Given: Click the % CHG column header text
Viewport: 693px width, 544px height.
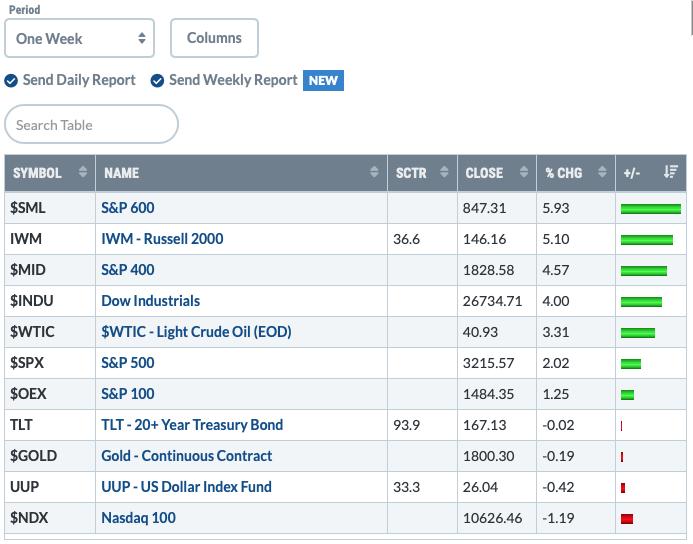Looking at the screenshot, I should (564, 173).
